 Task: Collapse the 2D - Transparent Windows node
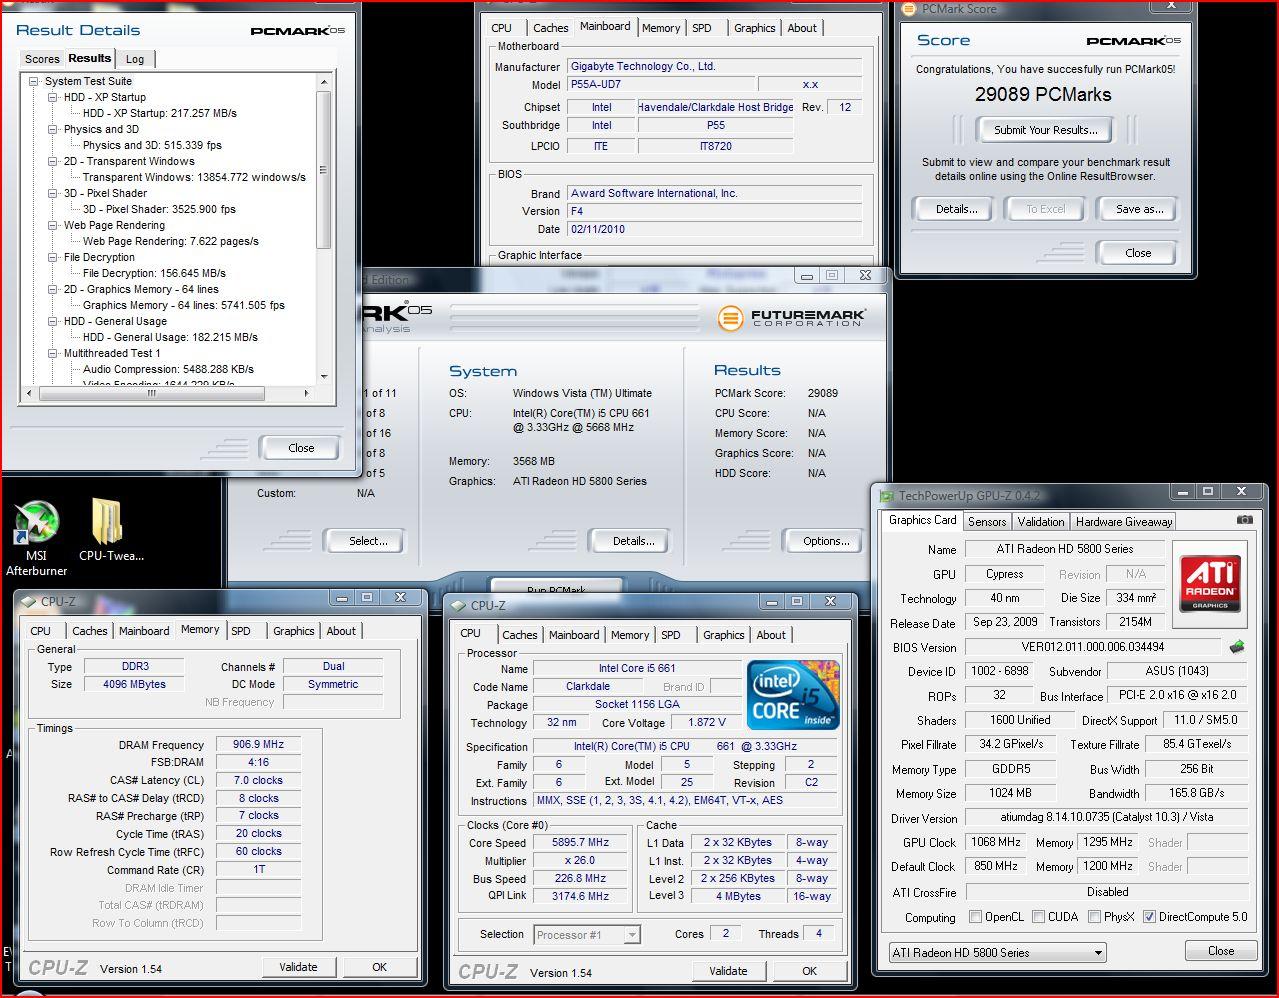[53, 161]
